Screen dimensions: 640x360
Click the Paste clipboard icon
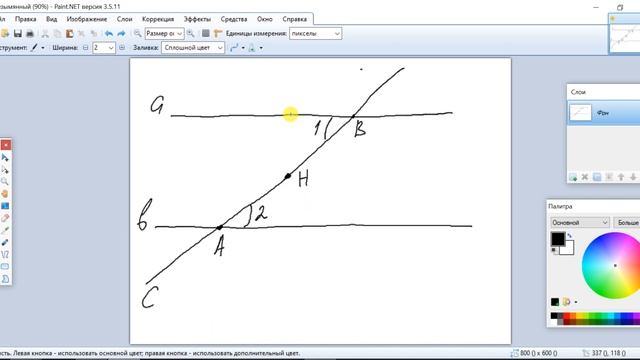[69, 33]
